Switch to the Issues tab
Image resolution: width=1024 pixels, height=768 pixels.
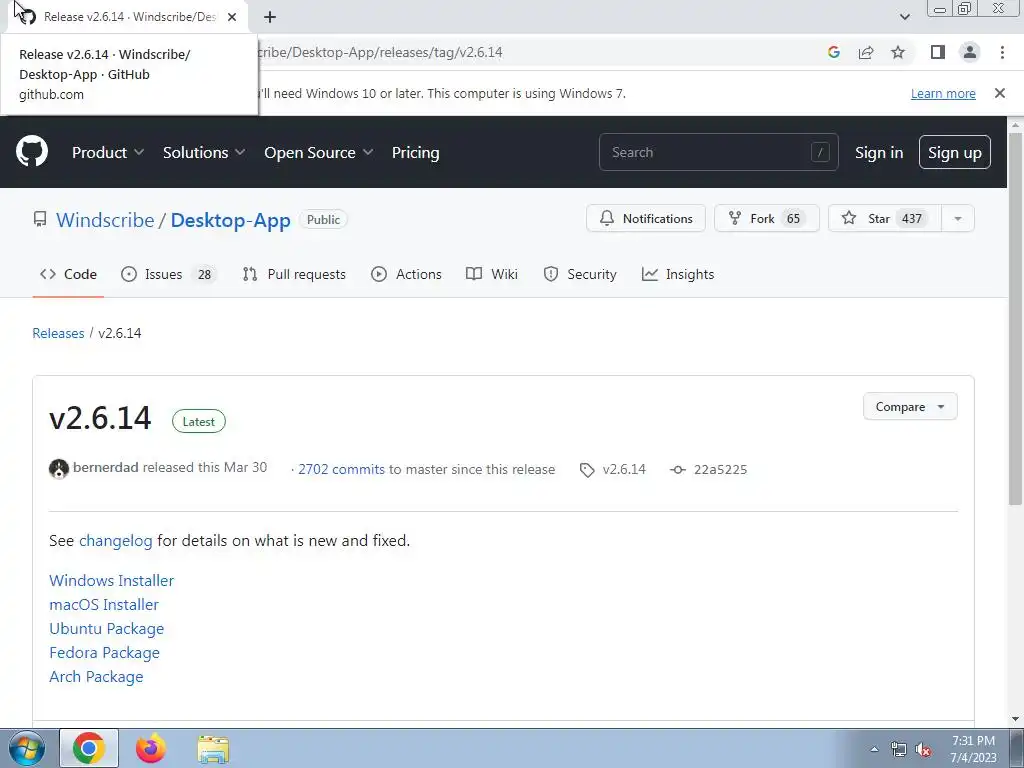click(168, 274)
